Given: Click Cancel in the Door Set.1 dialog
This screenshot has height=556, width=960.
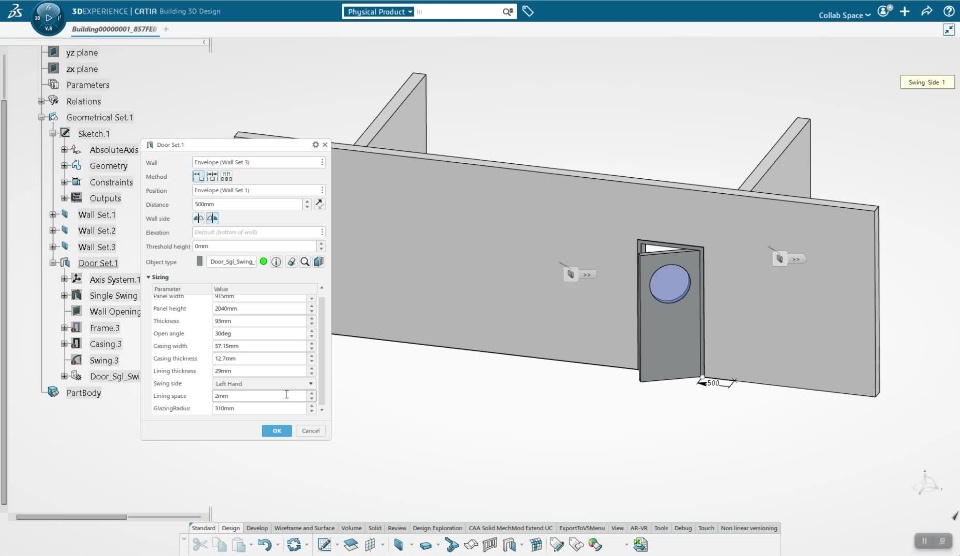Looking at the screenshot, I should click(x=310, y=431).
